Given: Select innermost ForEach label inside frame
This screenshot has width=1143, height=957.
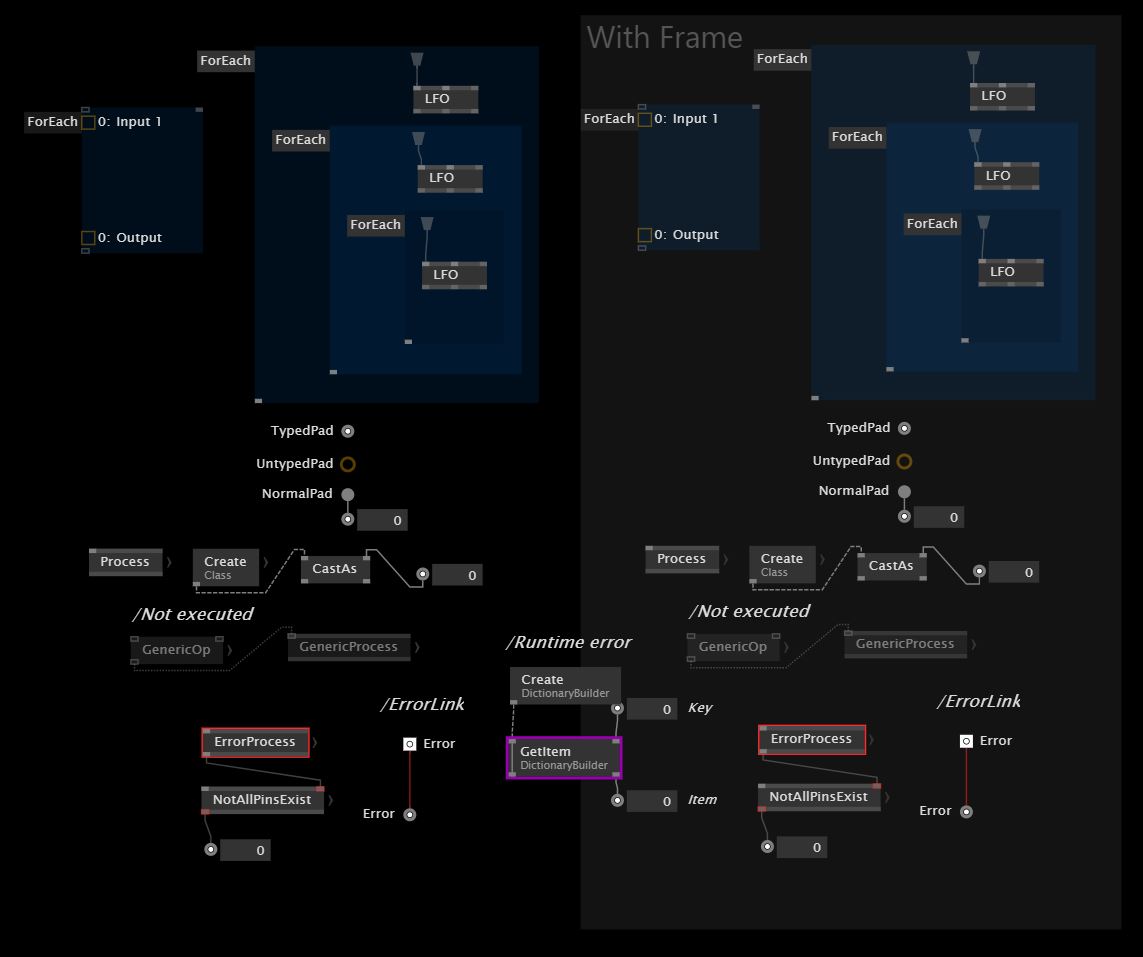Looking at the screenshot, I should coord(932,224).
